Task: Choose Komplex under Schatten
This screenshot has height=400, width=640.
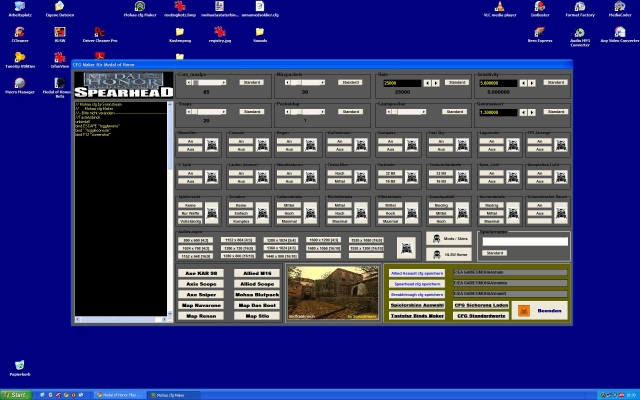Action: point(241,221)
